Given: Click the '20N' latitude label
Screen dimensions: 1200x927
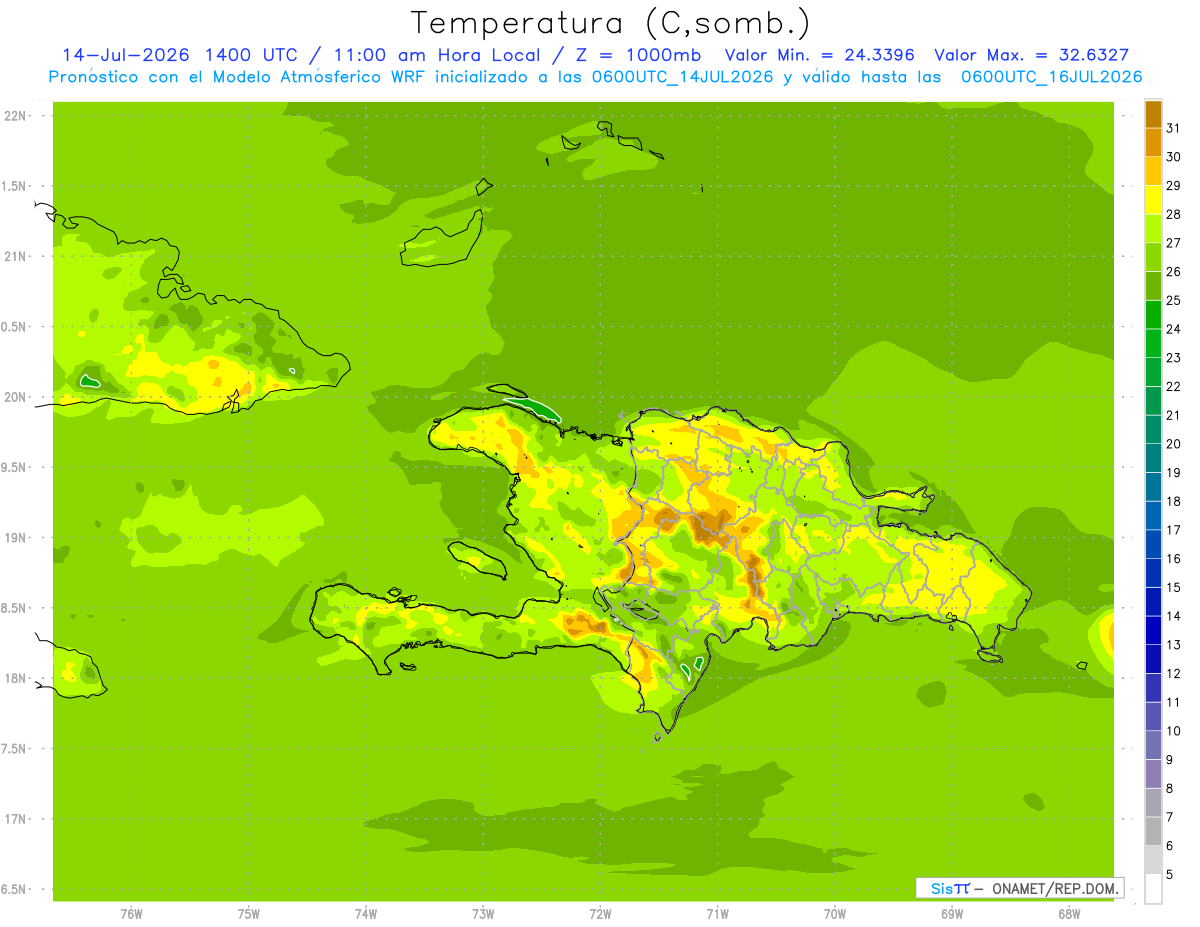Looking at the screenshot, I should 16,397.
